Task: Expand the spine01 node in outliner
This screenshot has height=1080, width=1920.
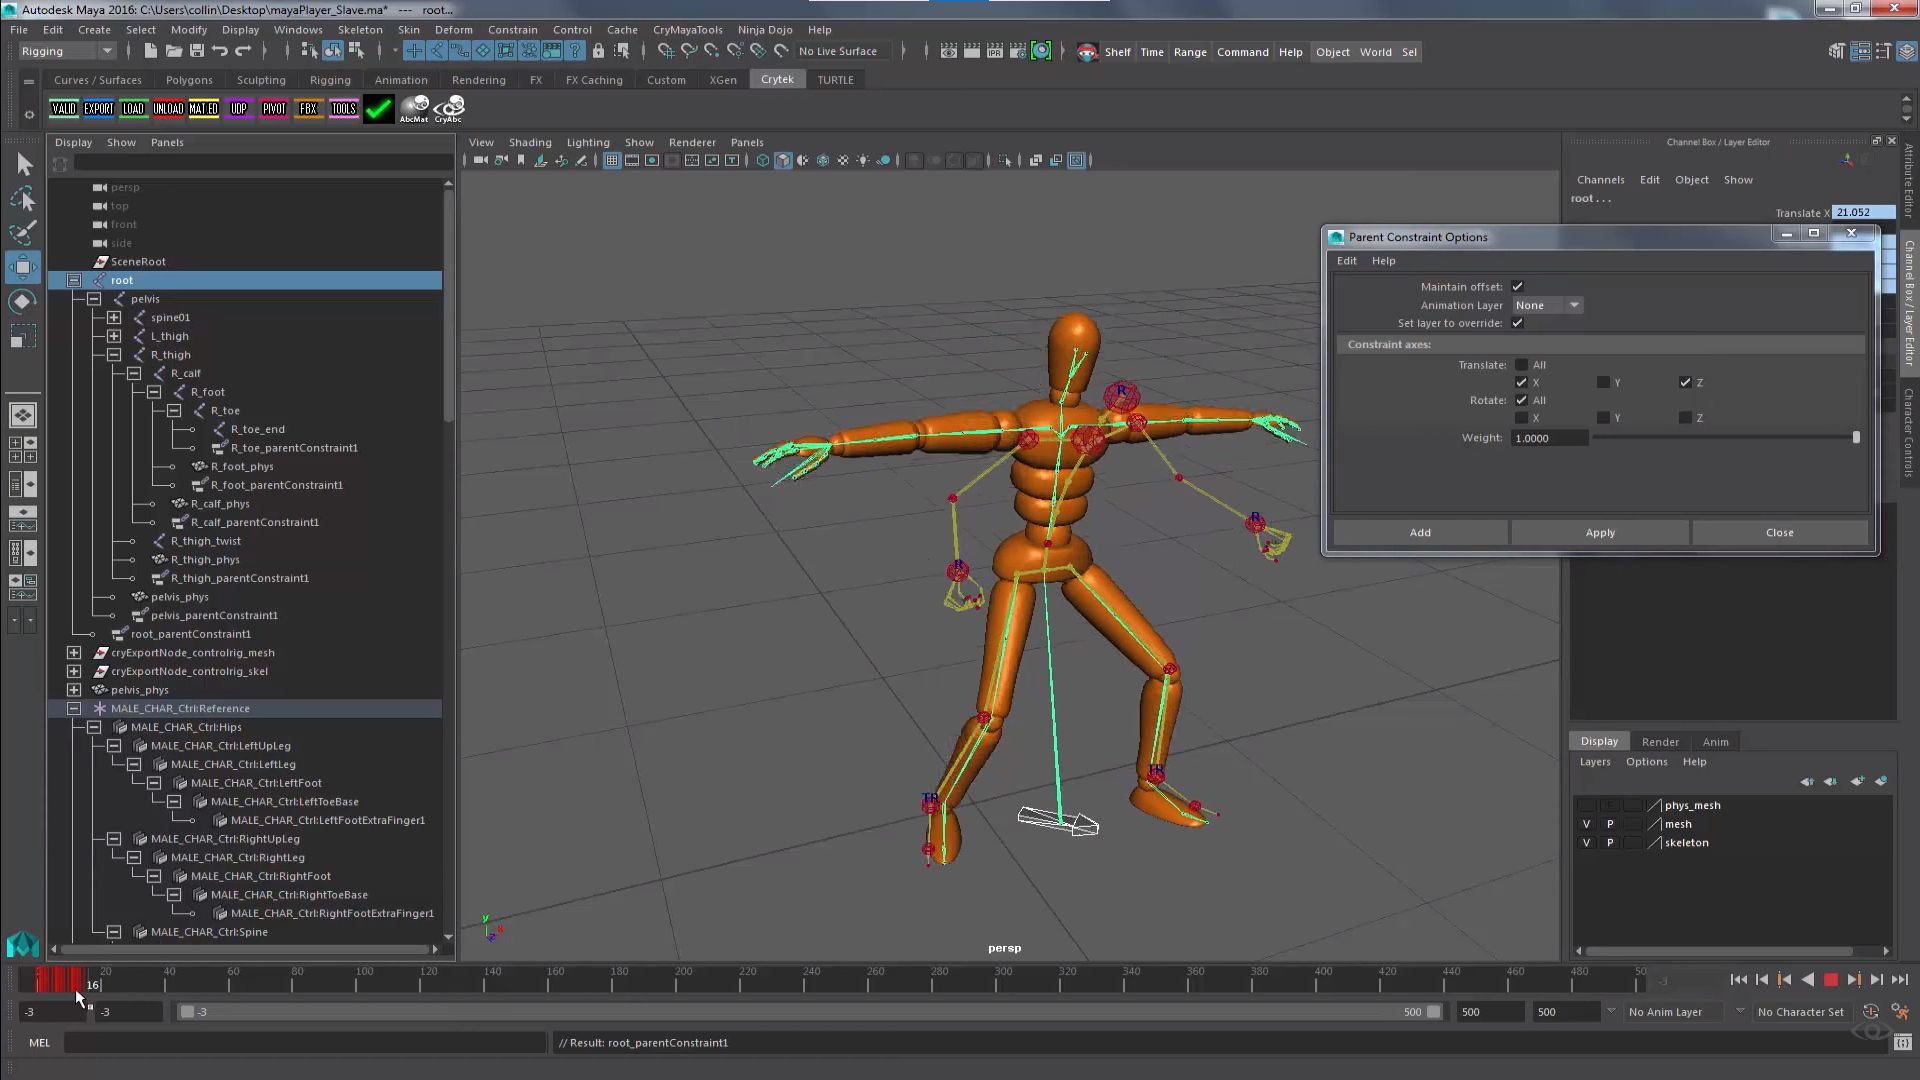Action: click(114, 318)
